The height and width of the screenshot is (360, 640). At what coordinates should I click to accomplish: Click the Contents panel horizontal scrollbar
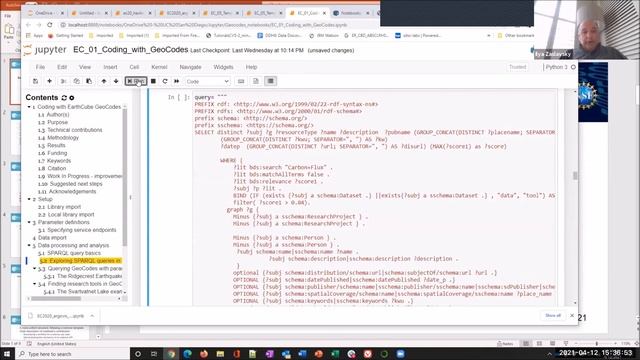point(56,299)
